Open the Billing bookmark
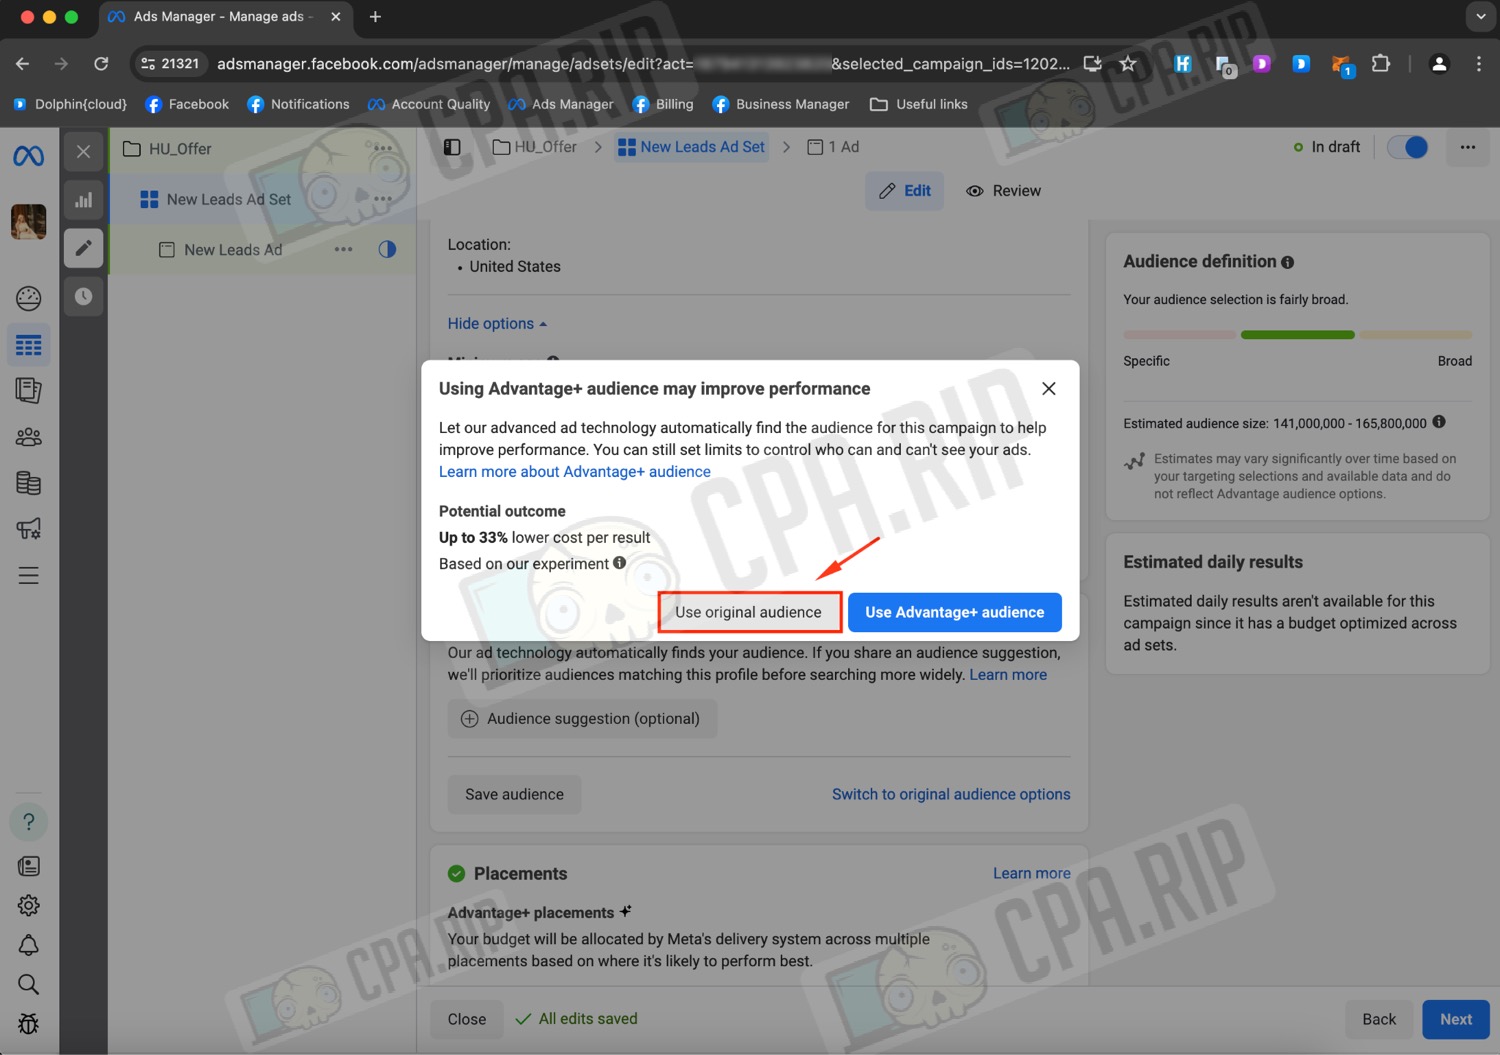 [663, 104]
